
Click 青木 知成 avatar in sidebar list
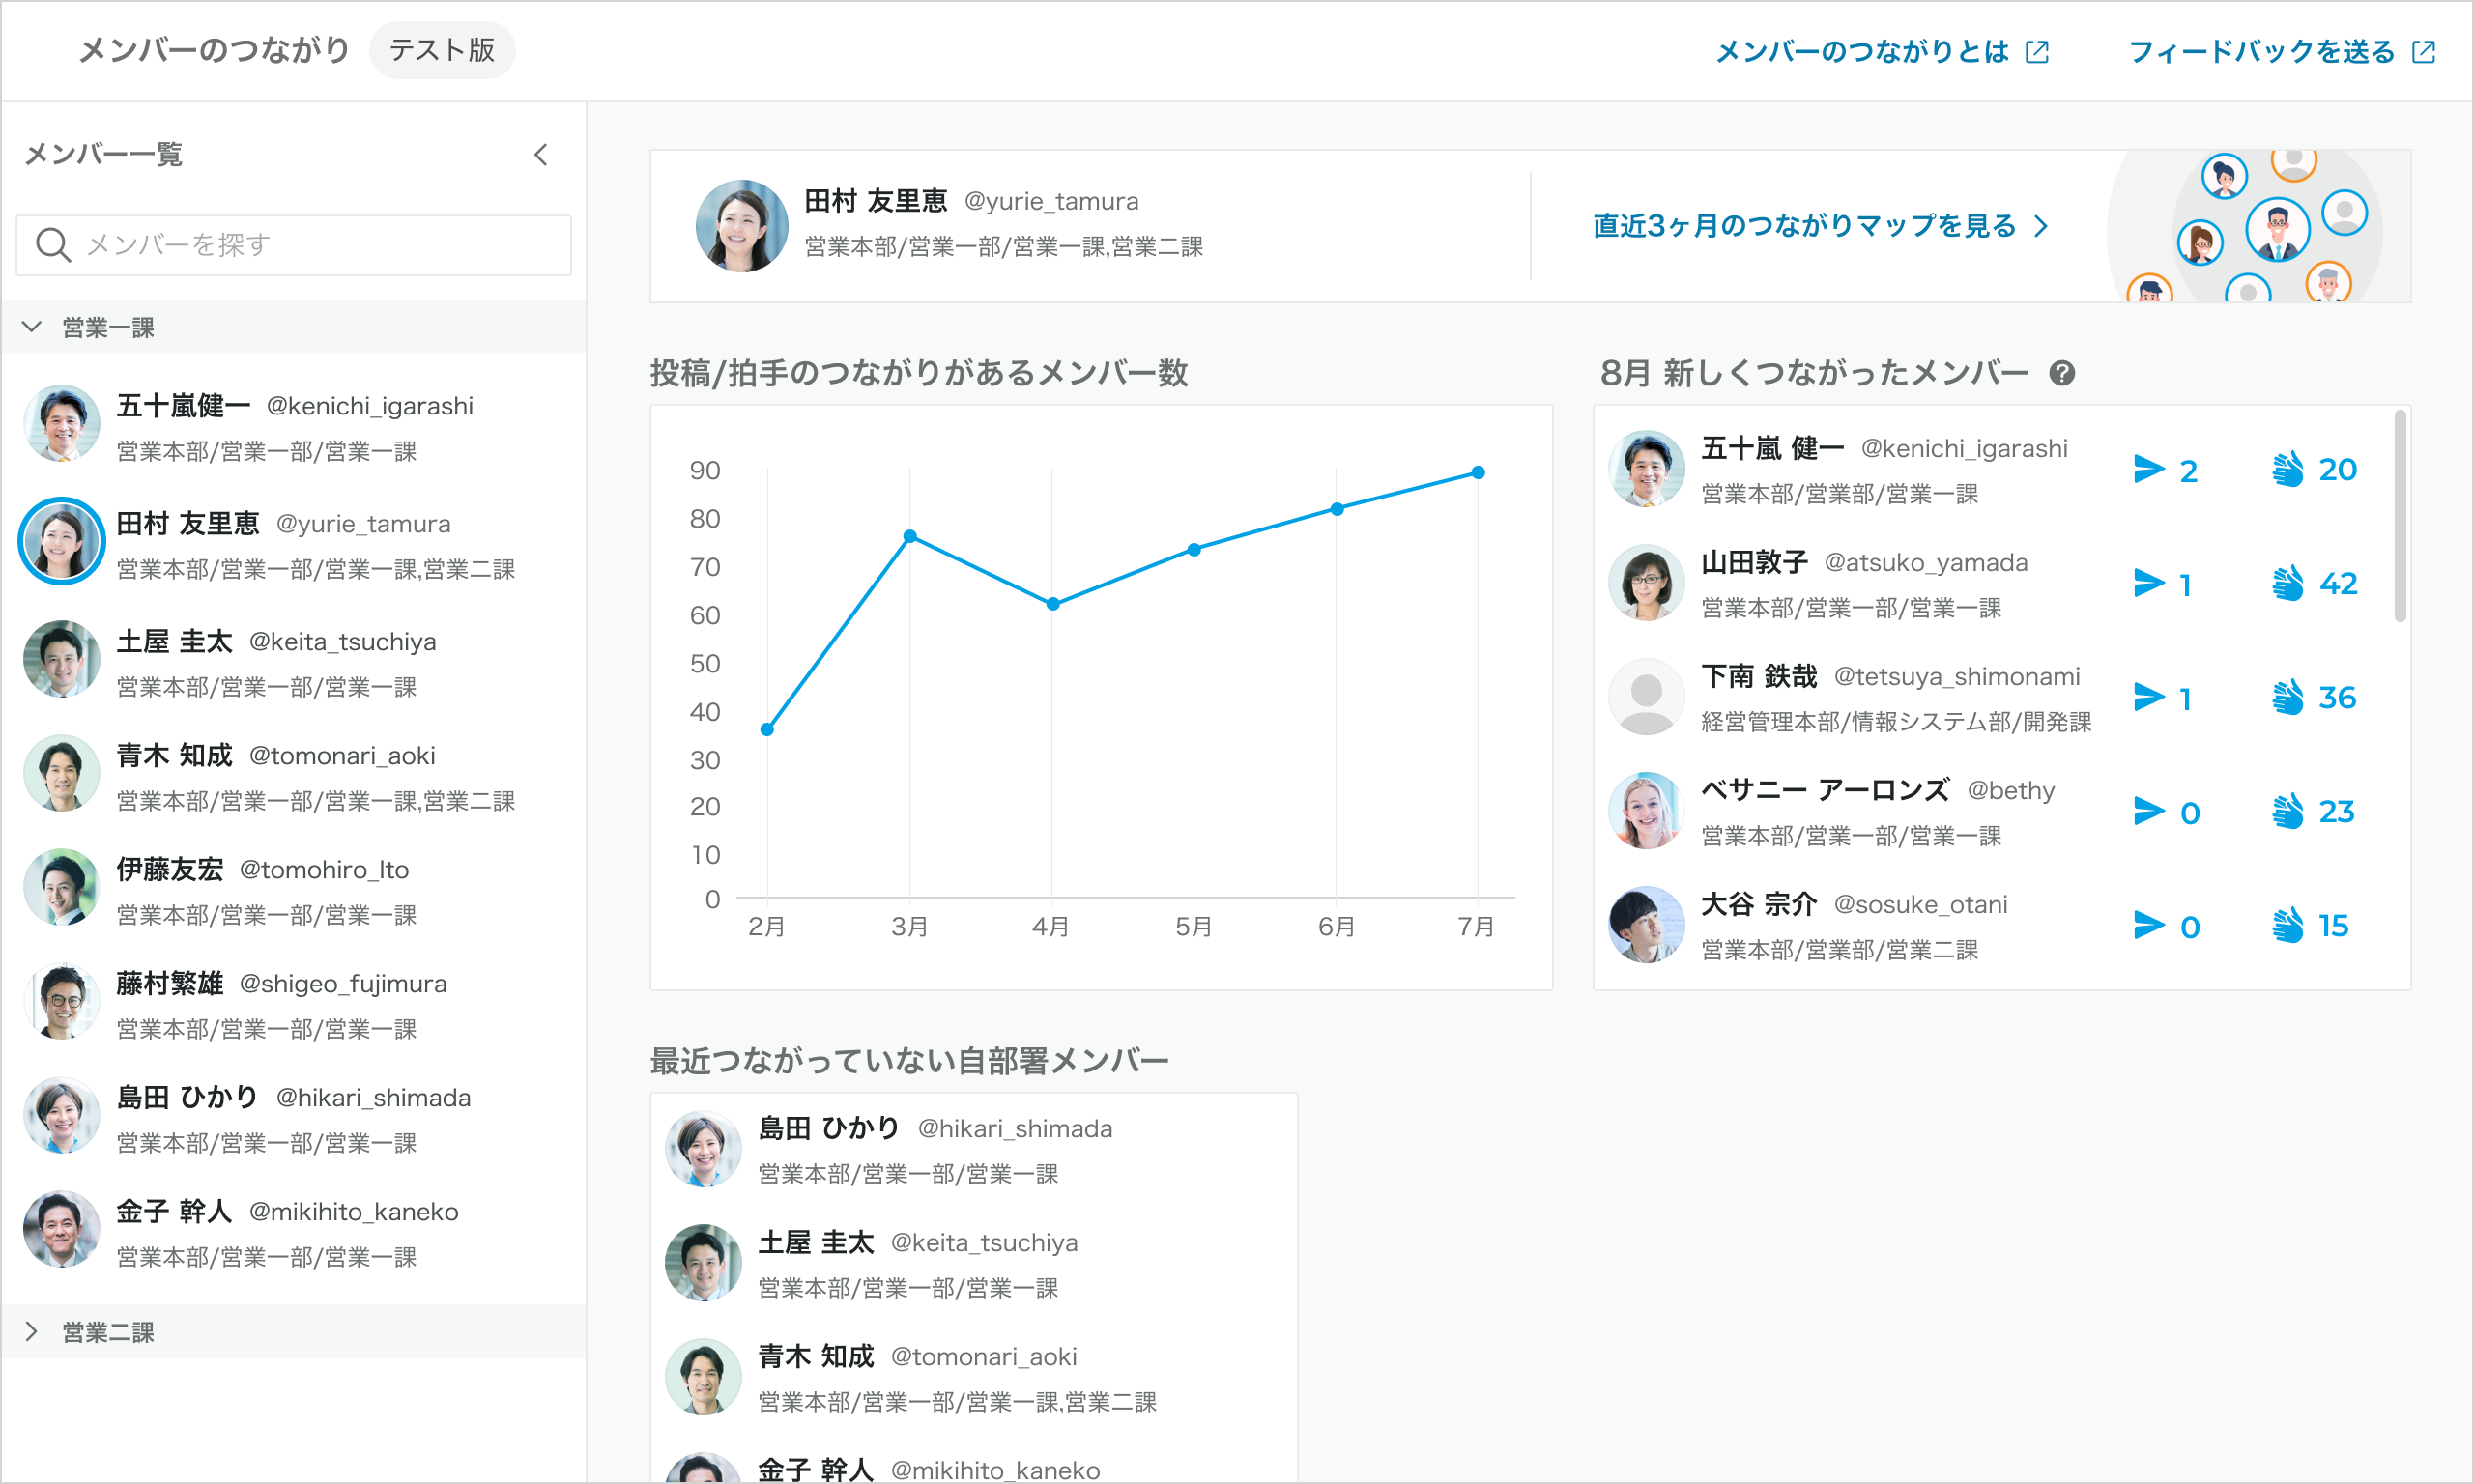pyautogui.click(x=62, y=773)
